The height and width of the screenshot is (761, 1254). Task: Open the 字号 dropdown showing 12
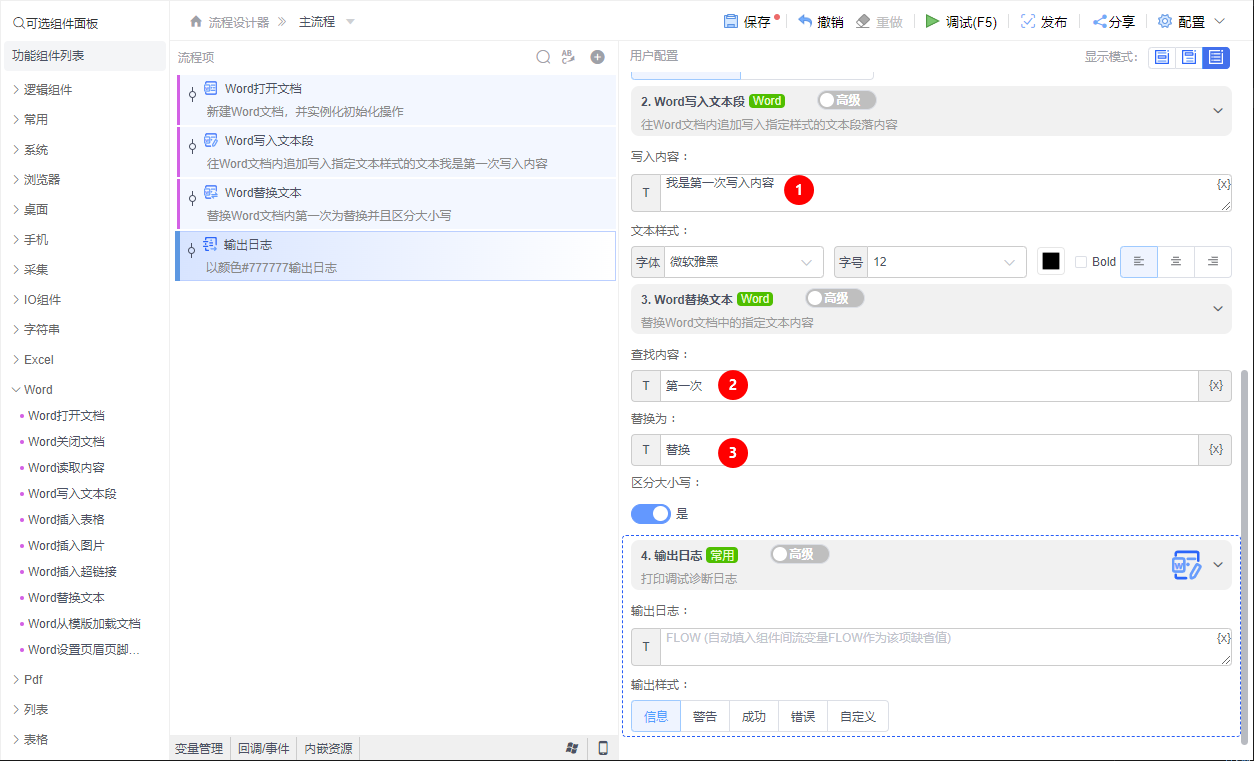(944, 261)
